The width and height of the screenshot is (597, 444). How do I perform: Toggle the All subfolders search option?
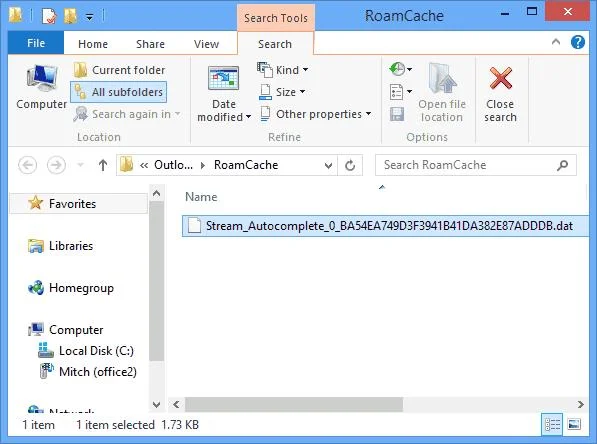coord(119,92)
